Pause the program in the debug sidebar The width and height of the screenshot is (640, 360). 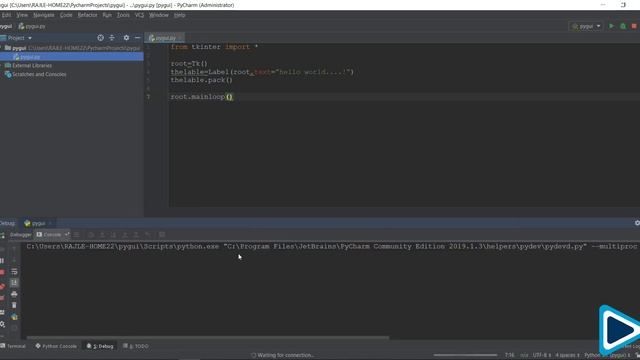coord(2,260)
